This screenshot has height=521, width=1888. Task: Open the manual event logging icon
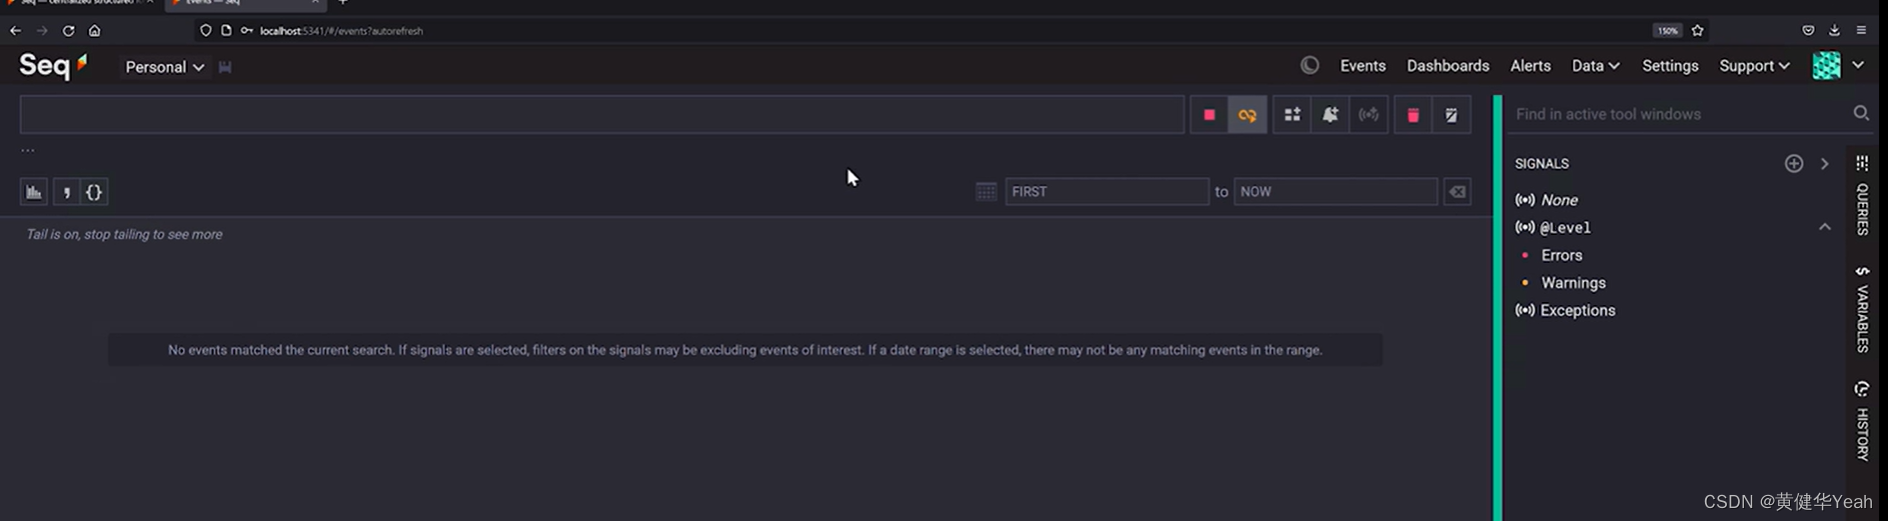coord(1451,115)
